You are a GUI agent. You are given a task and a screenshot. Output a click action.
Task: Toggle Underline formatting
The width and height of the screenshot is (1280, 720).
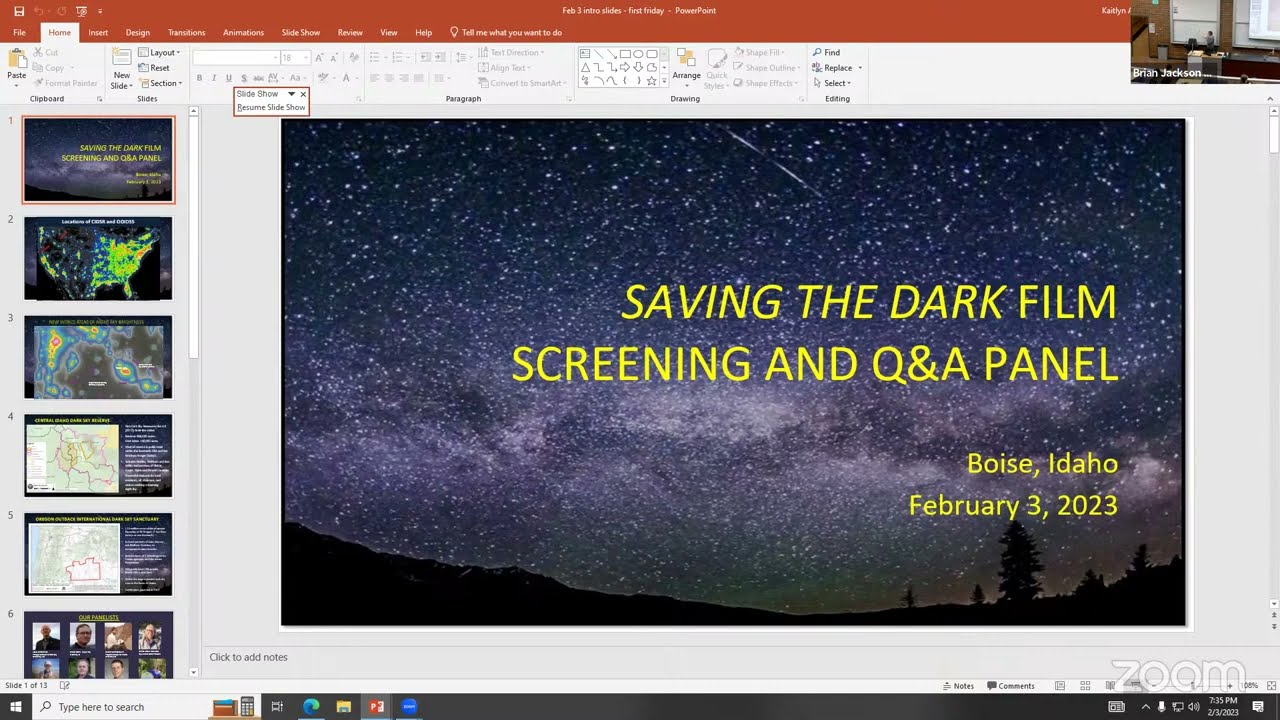click(229, 78)
